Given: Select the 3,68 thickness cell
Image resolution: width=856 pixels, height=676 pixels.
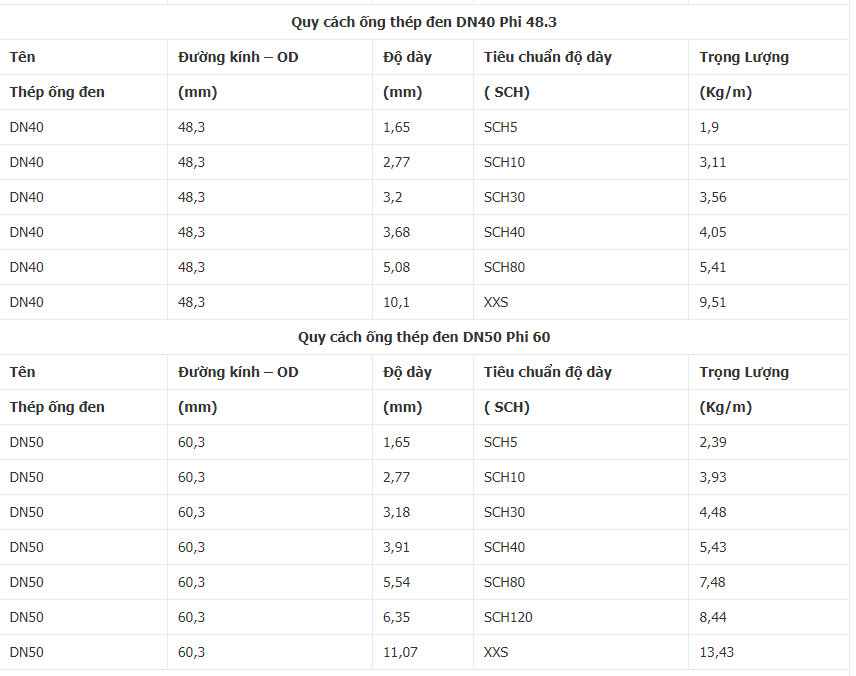Looking at the screenshot, I should click(396, 232).
